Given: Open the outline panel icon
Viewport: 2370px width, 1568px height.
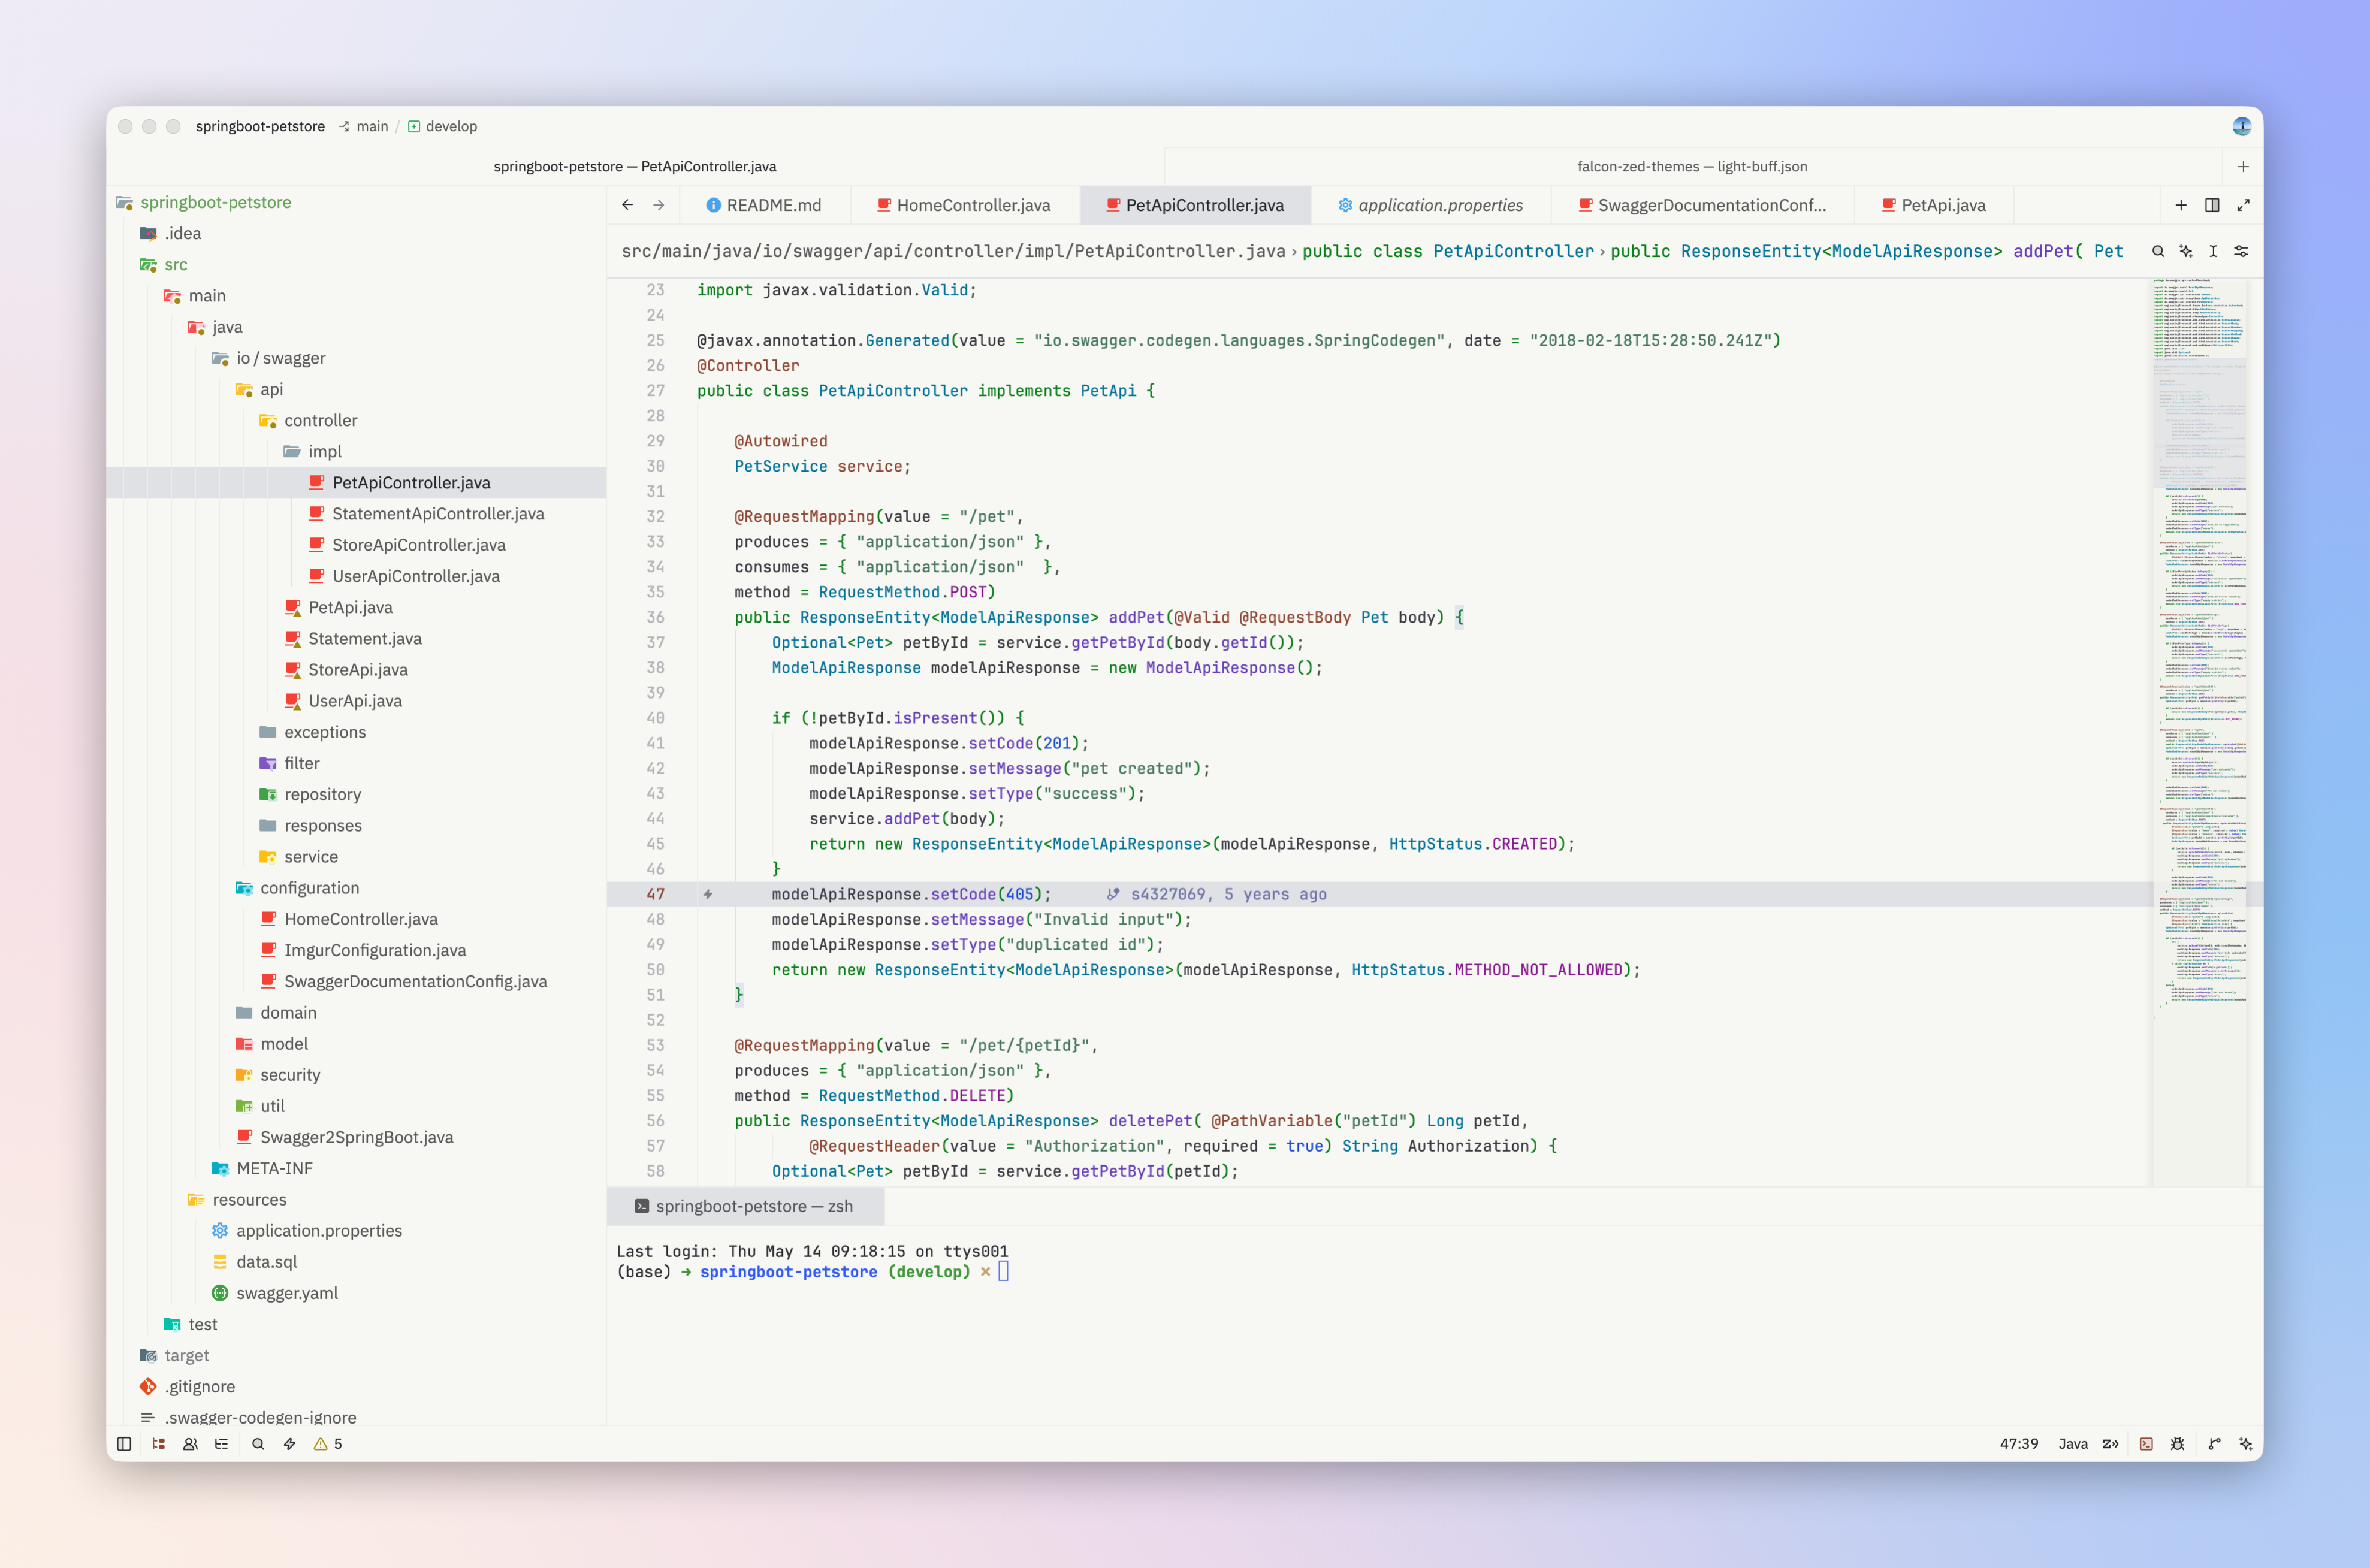Looking at the screenshot, I should (x=221, y=1444).
